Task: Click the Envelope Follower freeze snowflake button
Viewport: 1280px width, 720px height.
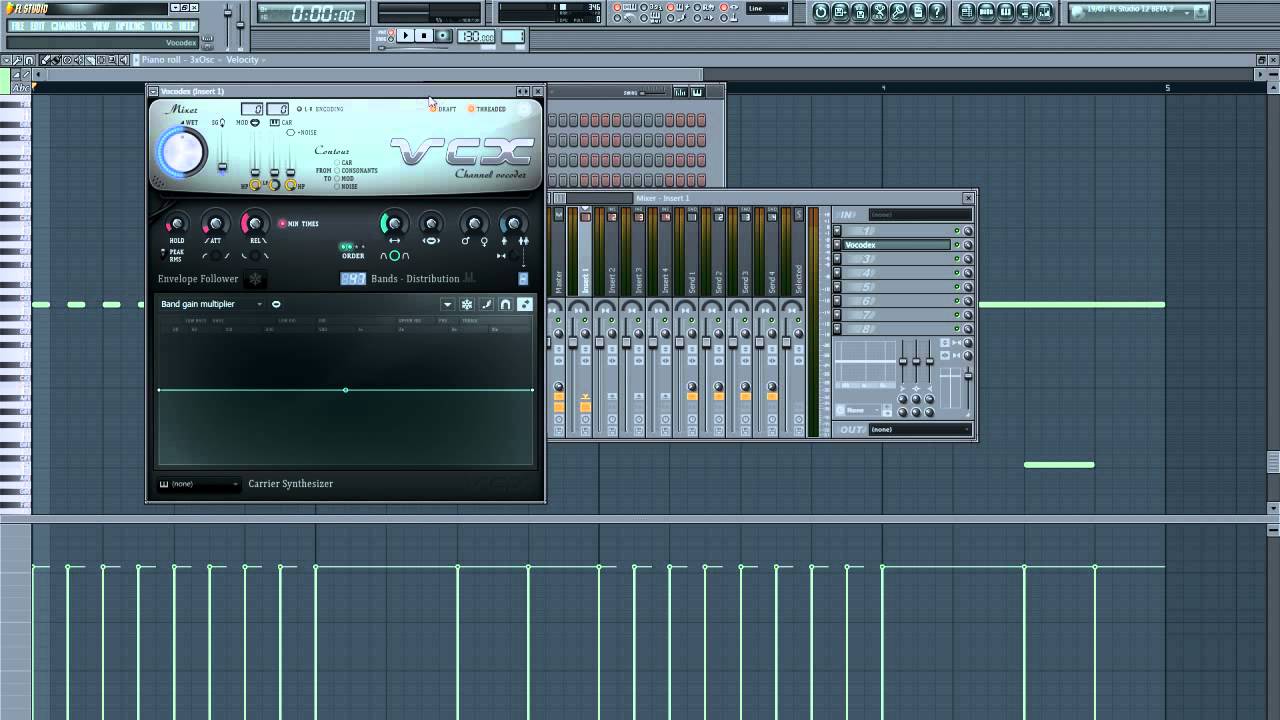Action: pos(255,279)
